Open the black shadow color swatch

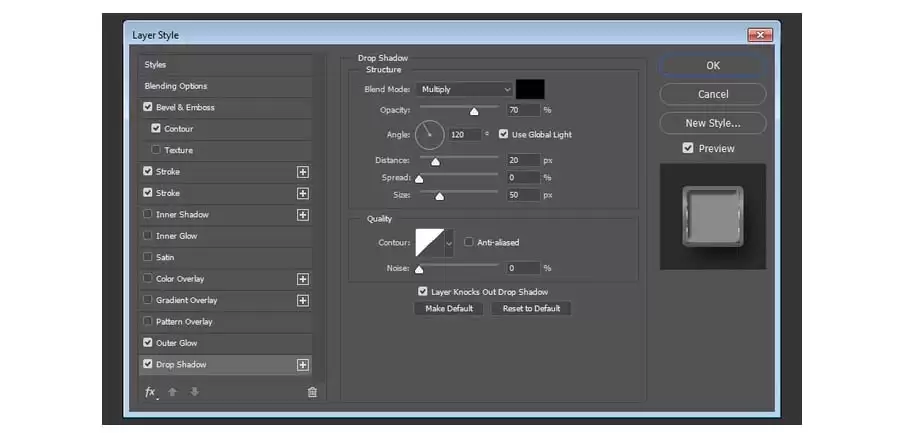[530, 90]
